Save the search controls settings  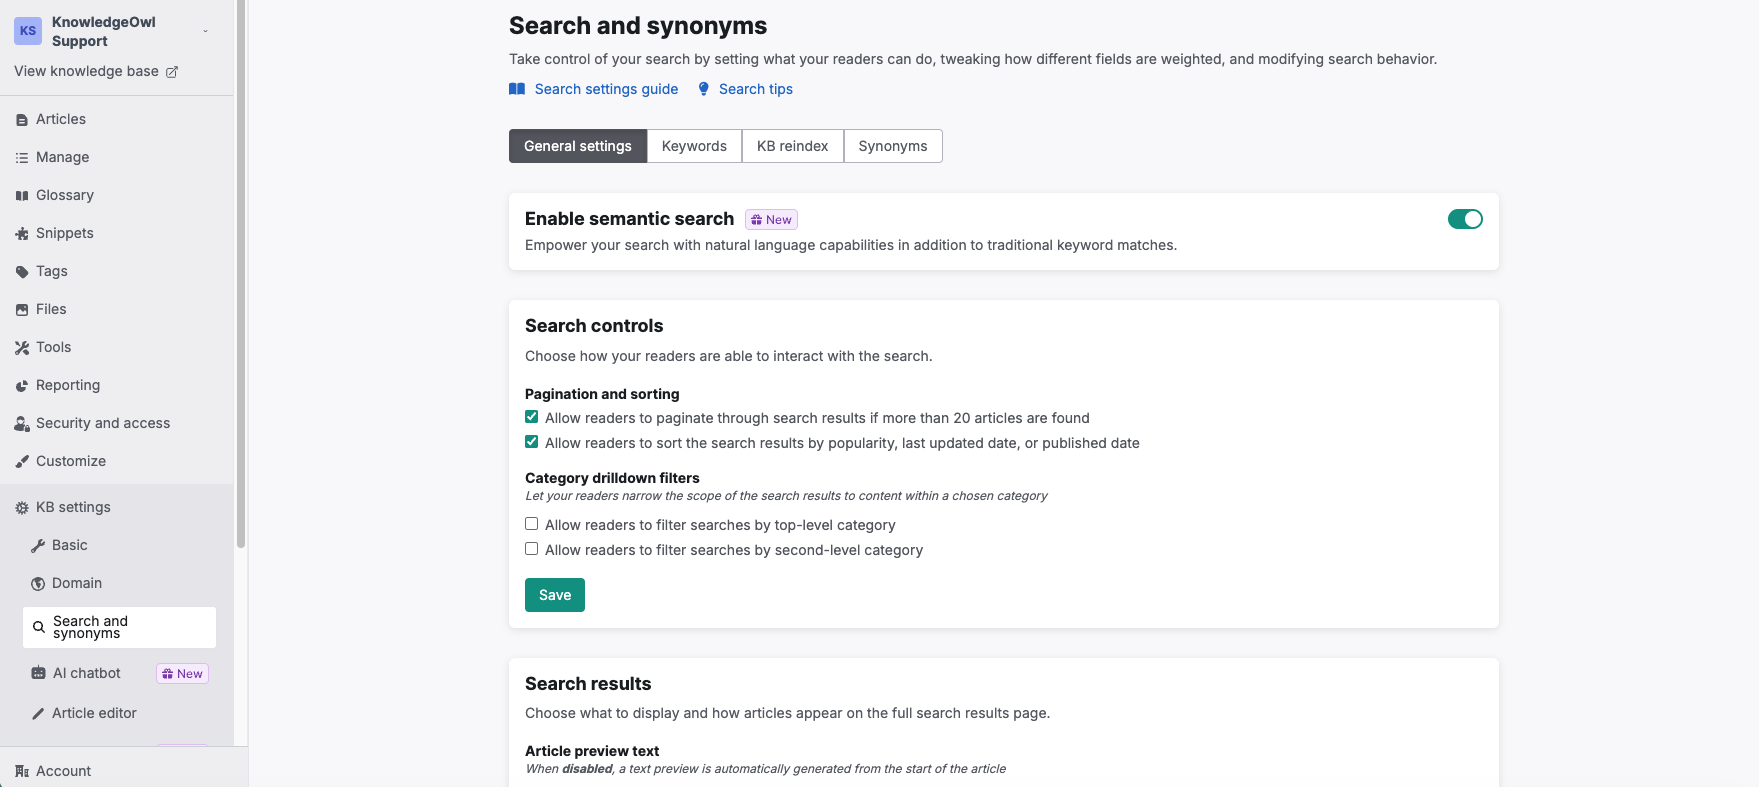click(555, 595)
